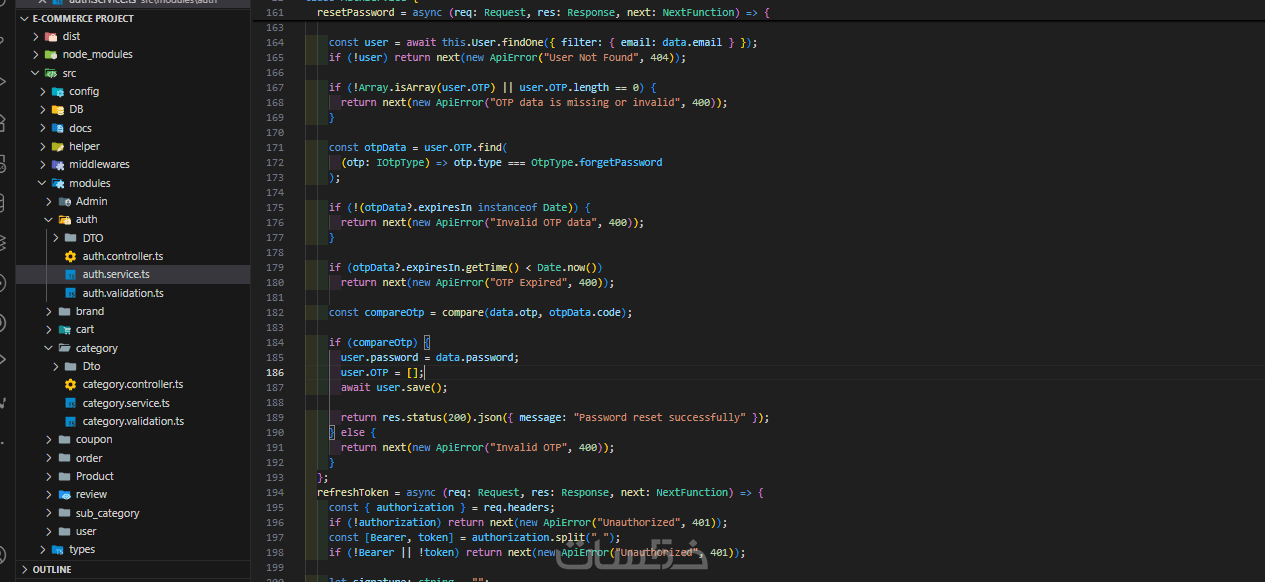This screenshot has height=582, width=1265.
Task: Click the docs folder icon
Action: [x=57, y=128]
